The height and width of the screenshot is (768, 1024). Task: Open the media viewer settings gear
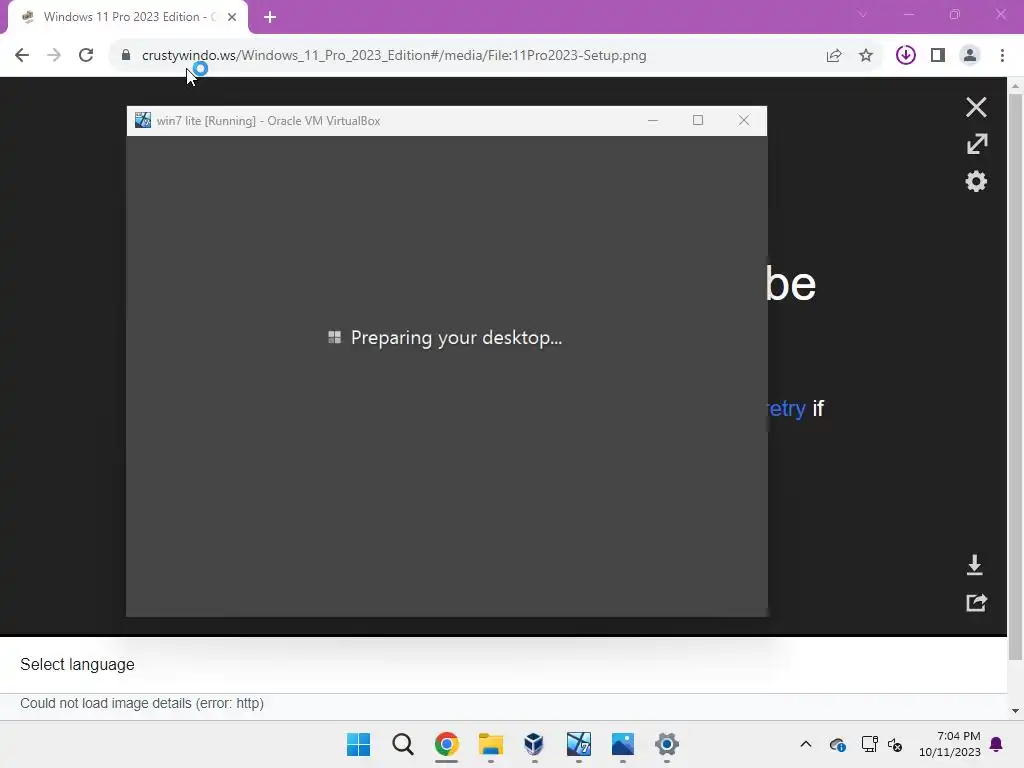[976, 182]
